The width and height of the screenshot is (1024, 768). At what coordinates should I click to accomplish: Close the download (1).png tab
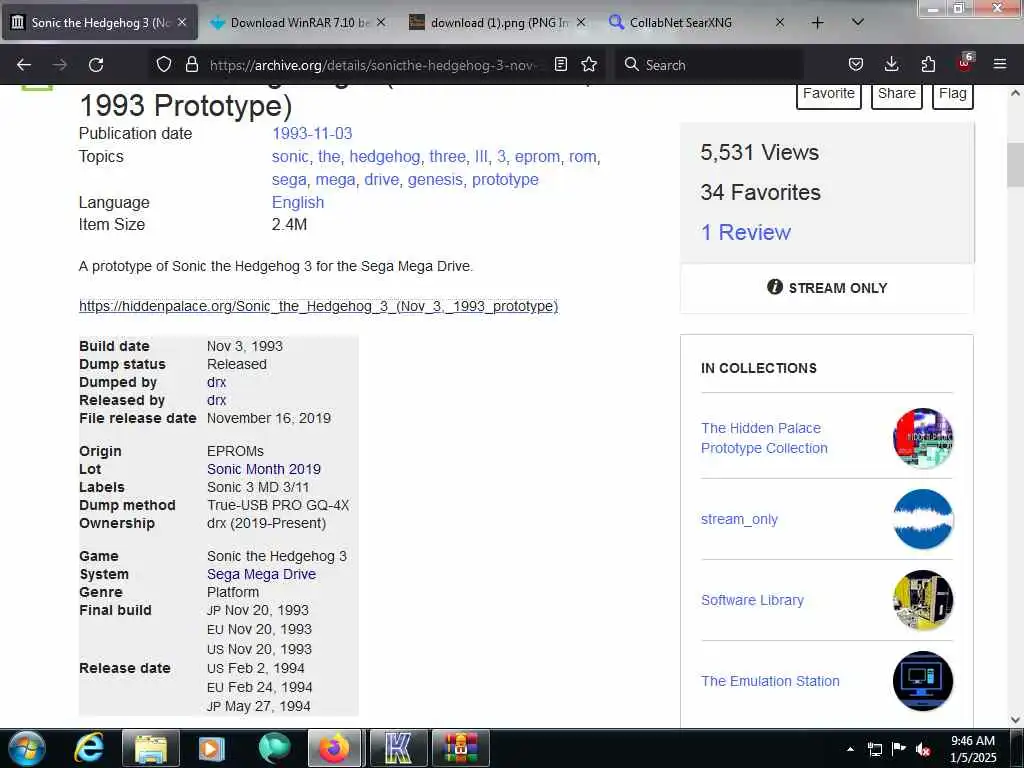[581, 22]
